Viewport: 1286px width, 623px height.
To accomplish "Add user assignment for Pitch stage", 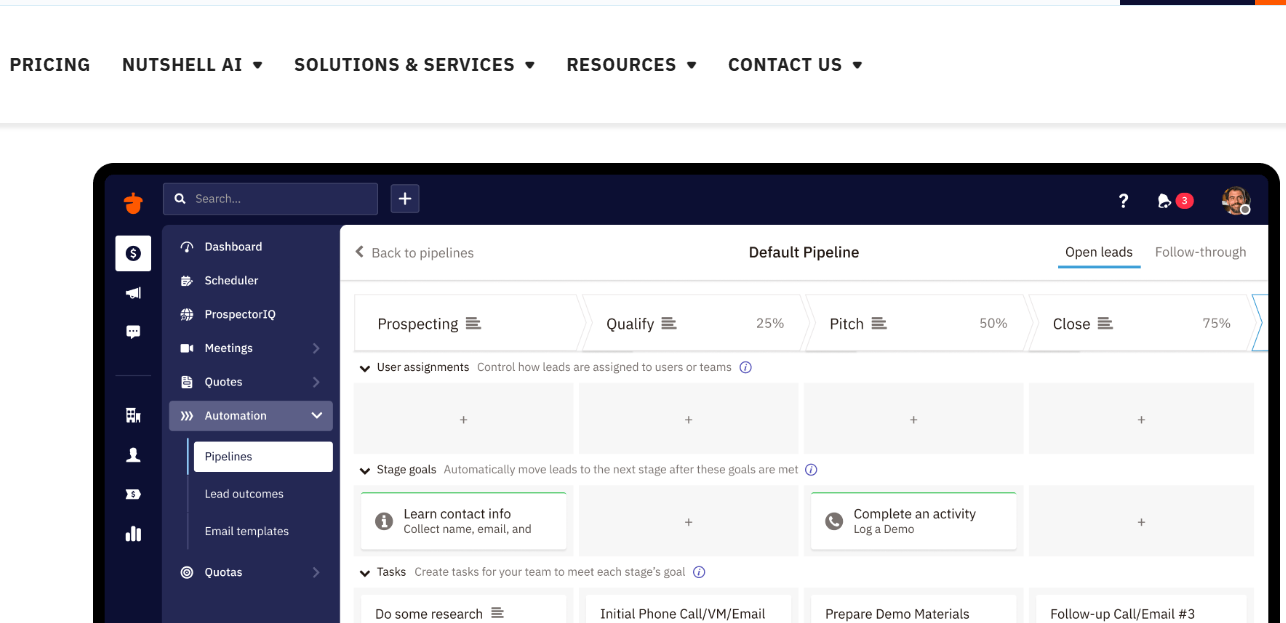I will (x=913, y=420).
